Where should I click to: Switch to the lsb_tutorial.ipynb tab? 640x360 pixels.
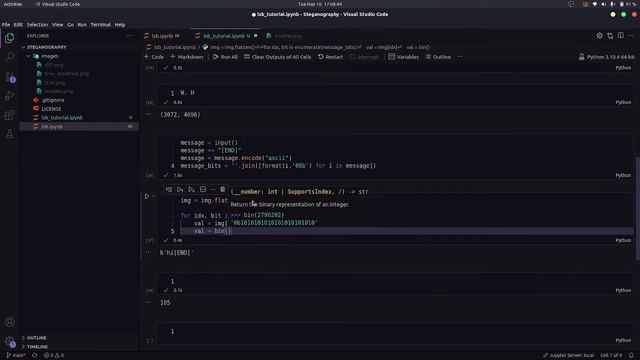224,36
